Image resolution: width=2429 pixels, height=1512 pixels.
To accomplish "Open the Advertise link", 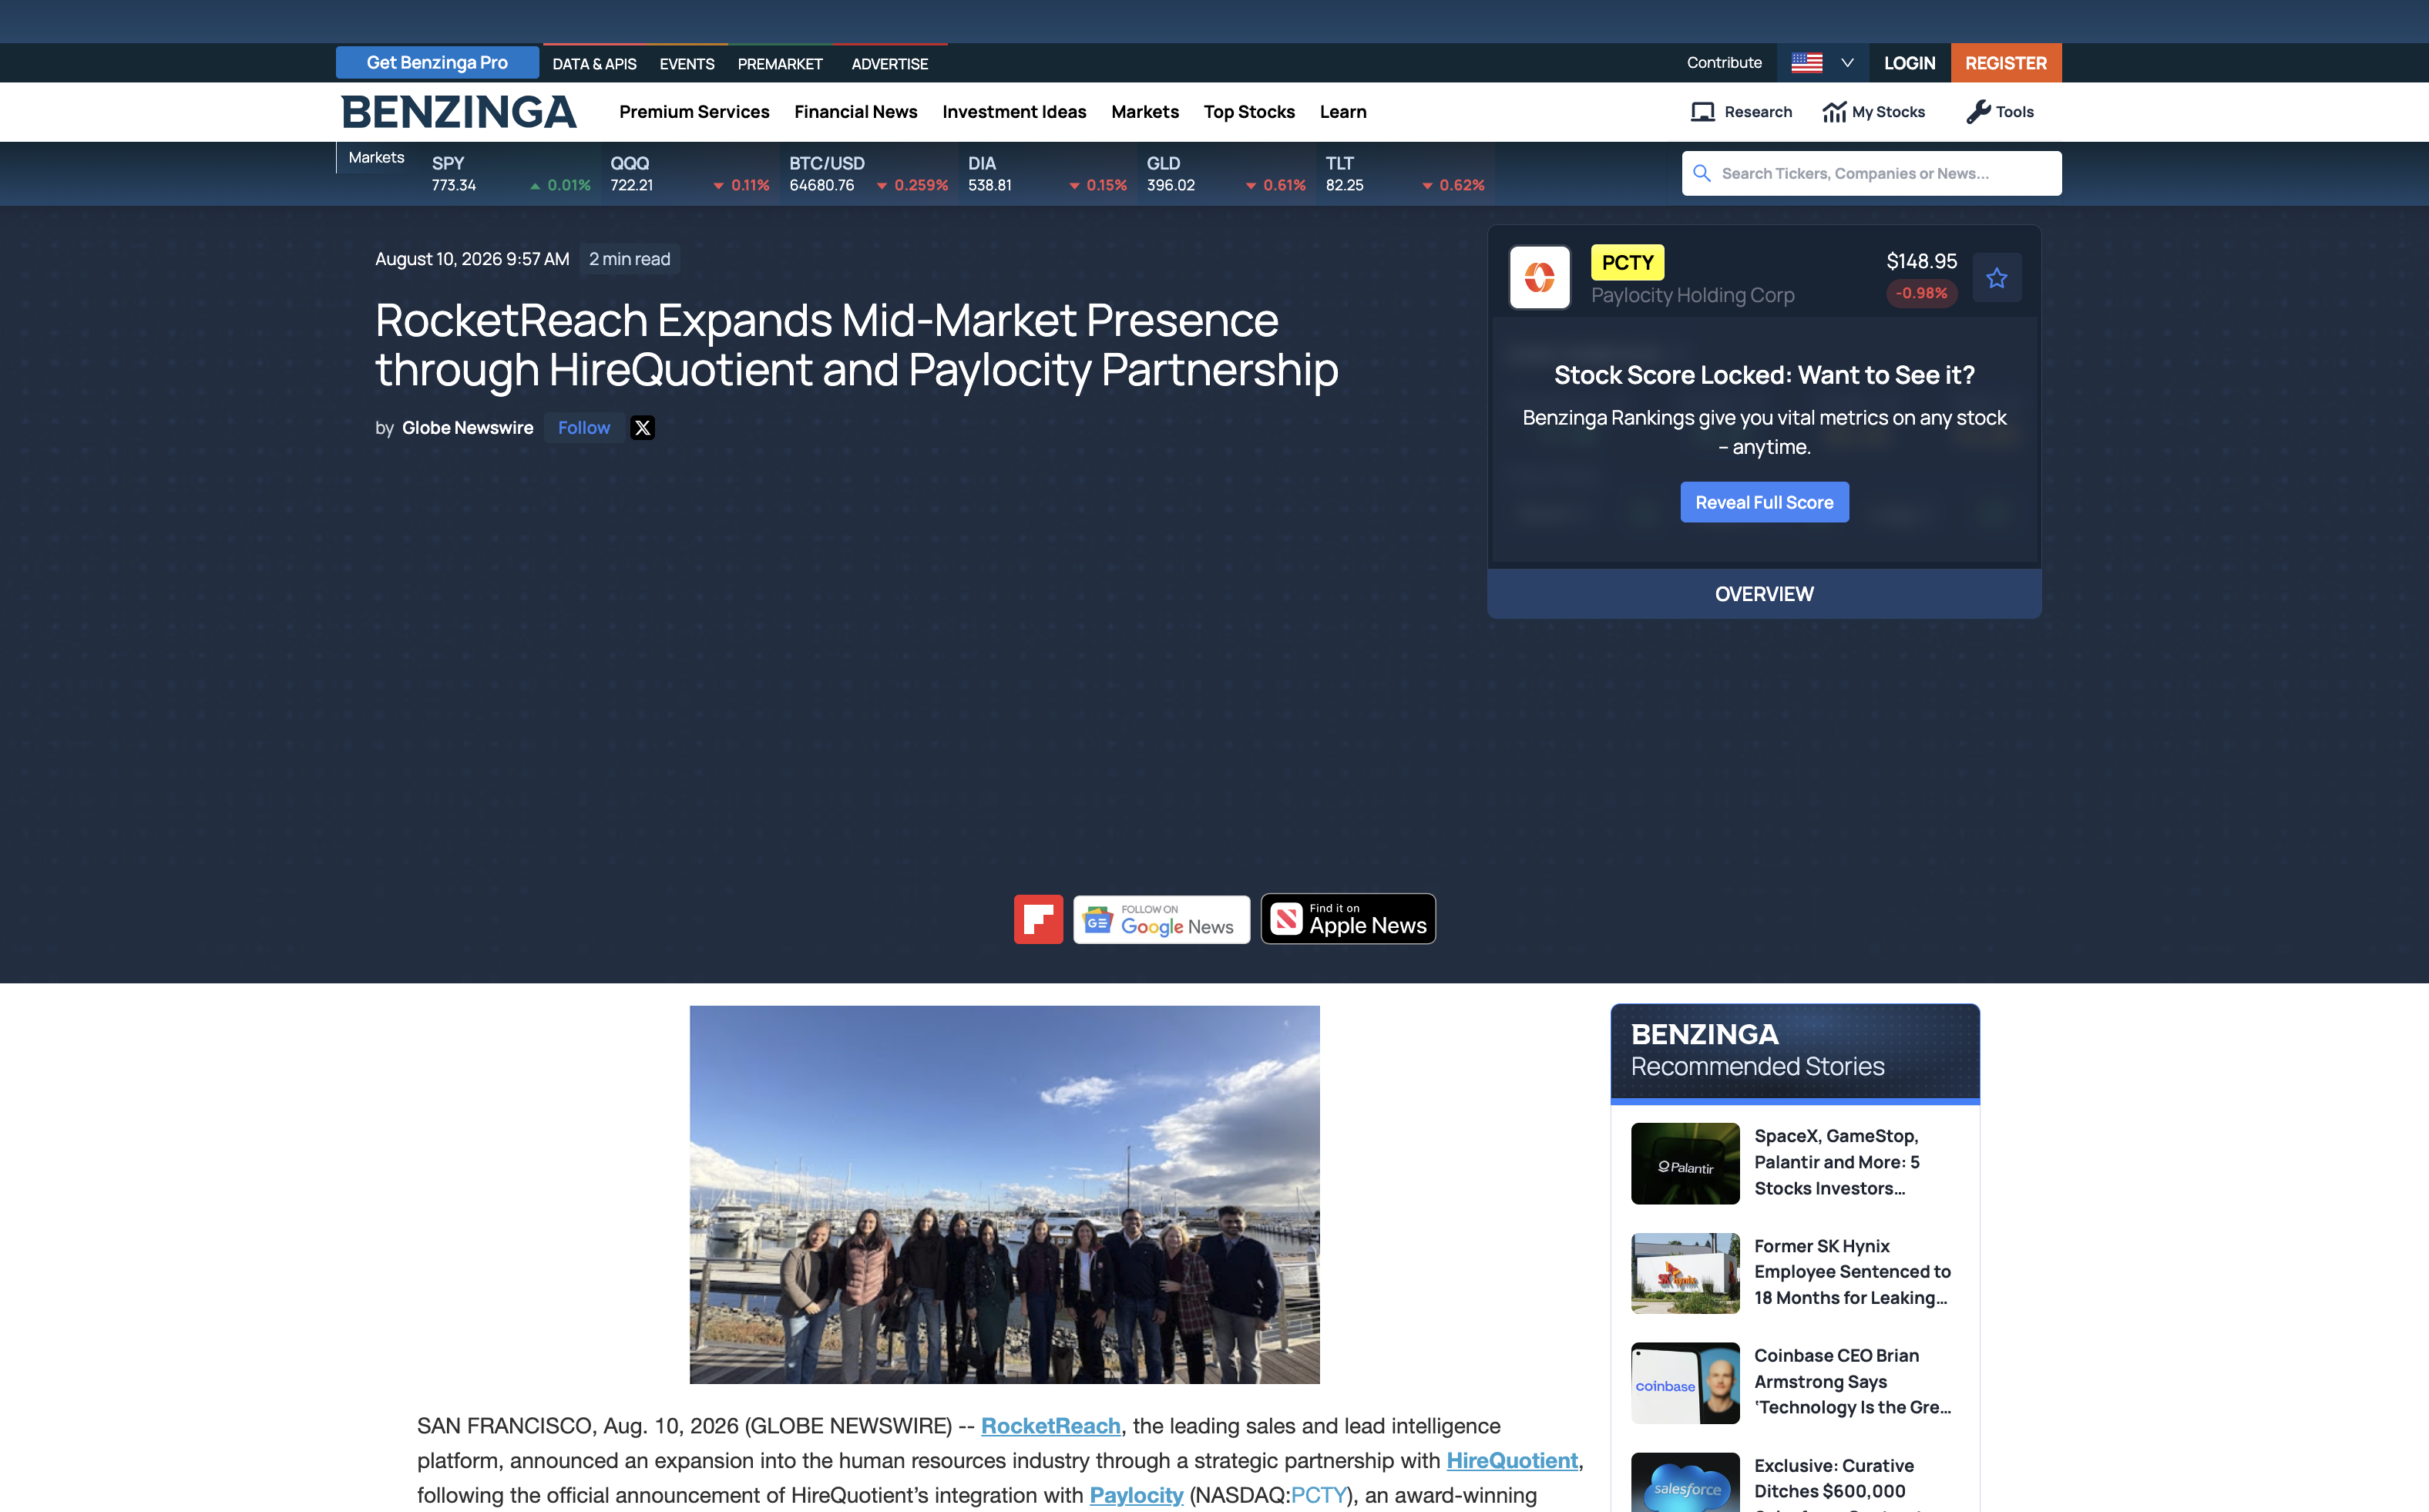I will (890, 64).
